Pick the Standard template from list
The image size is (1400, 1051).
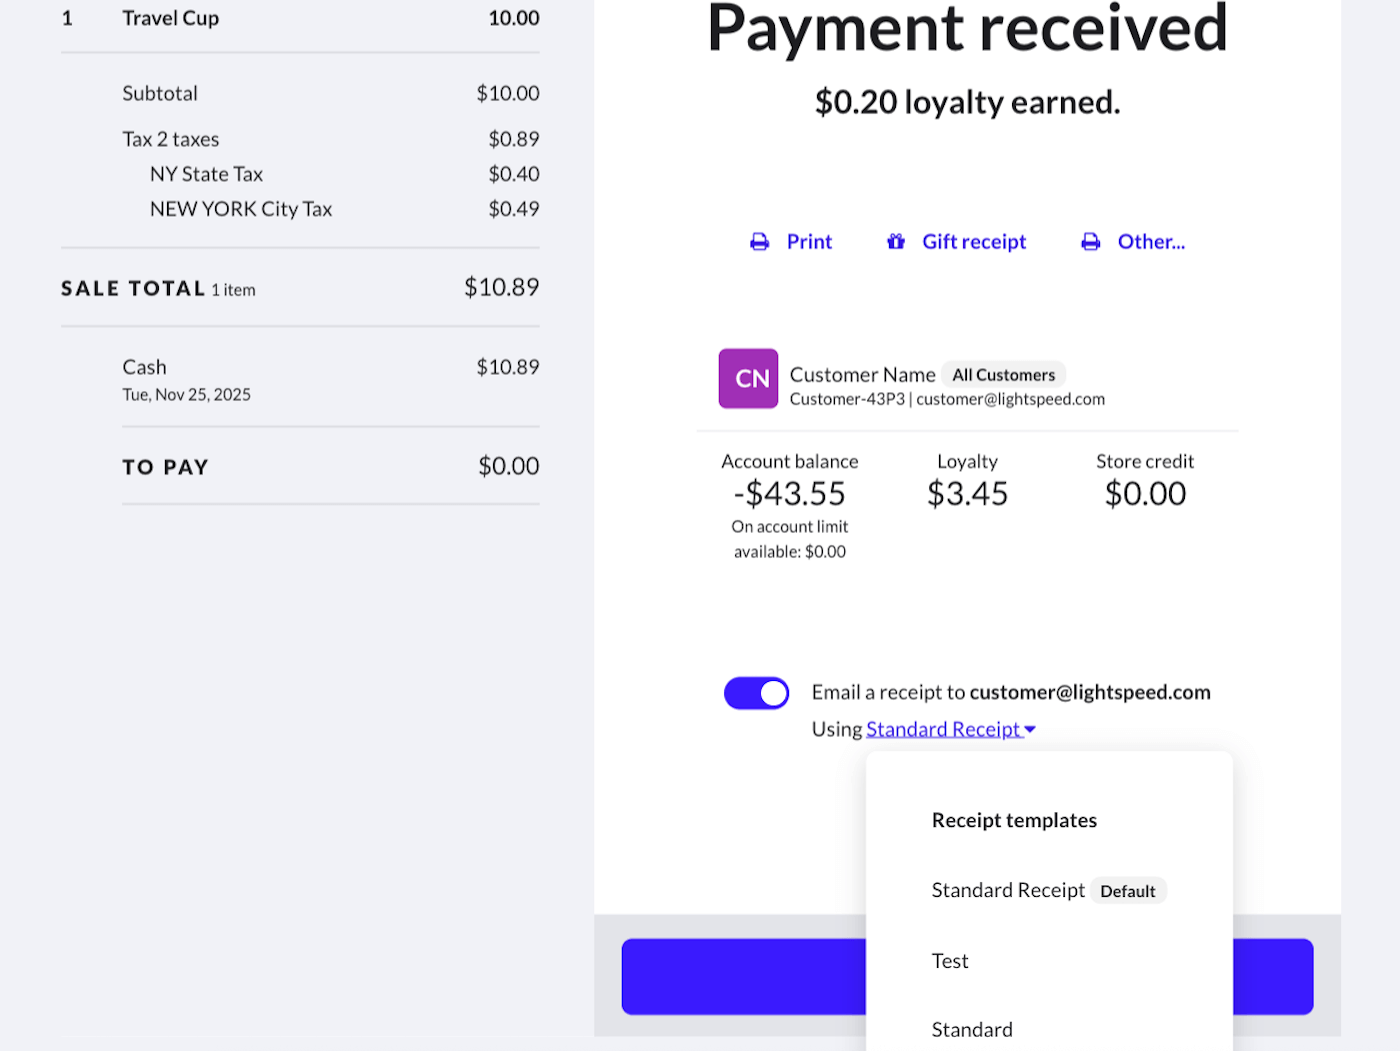pyautogui.click(x=972, y=1030)
